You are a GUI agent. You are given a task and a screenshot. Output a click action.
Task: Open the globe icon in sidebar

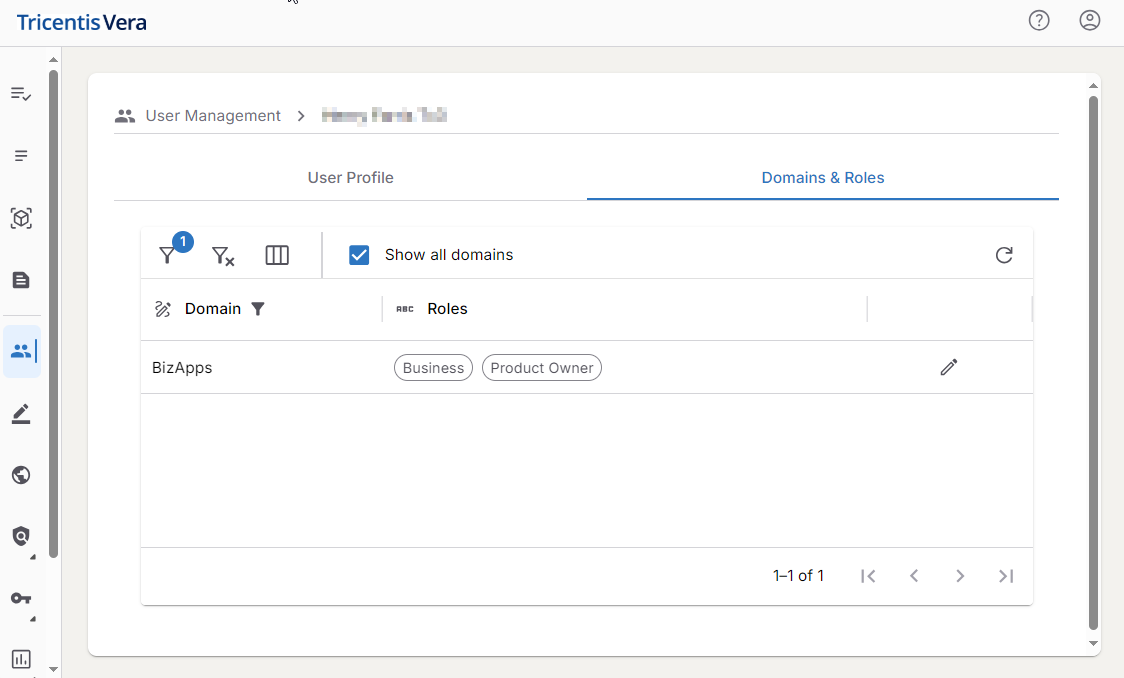[21, 475]
